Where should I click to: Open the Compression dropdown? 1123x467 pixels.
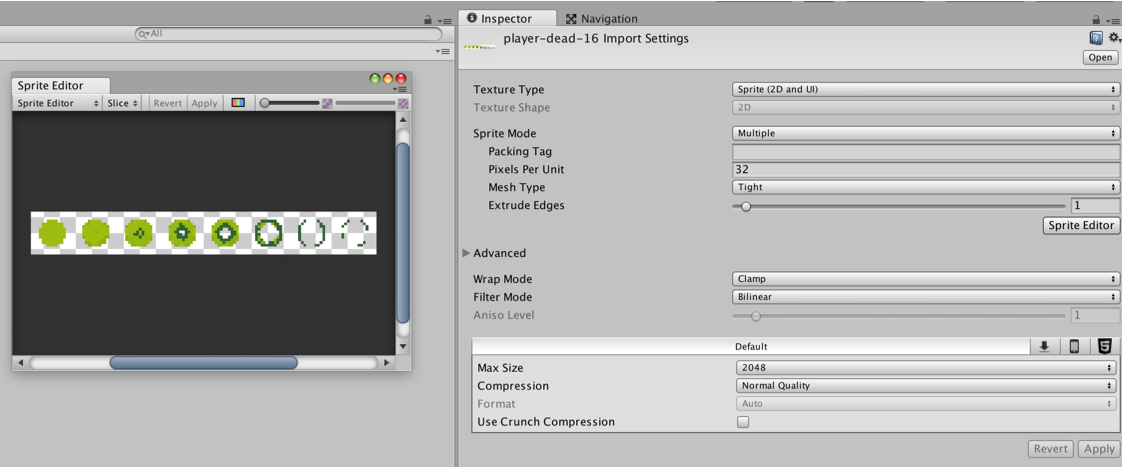pos(925,385)
